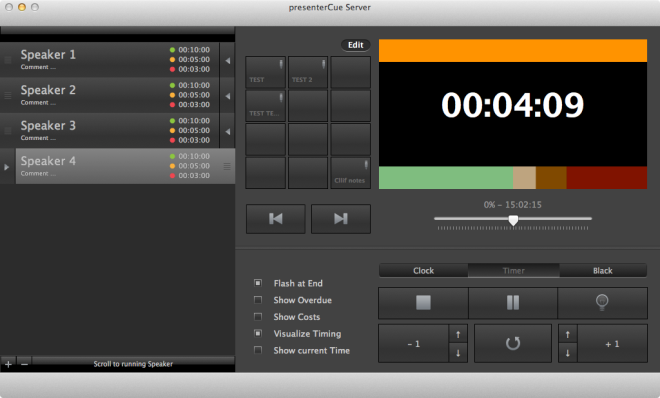
Task: Click the Edit button above message grid
Action: (x=356, y=45)
